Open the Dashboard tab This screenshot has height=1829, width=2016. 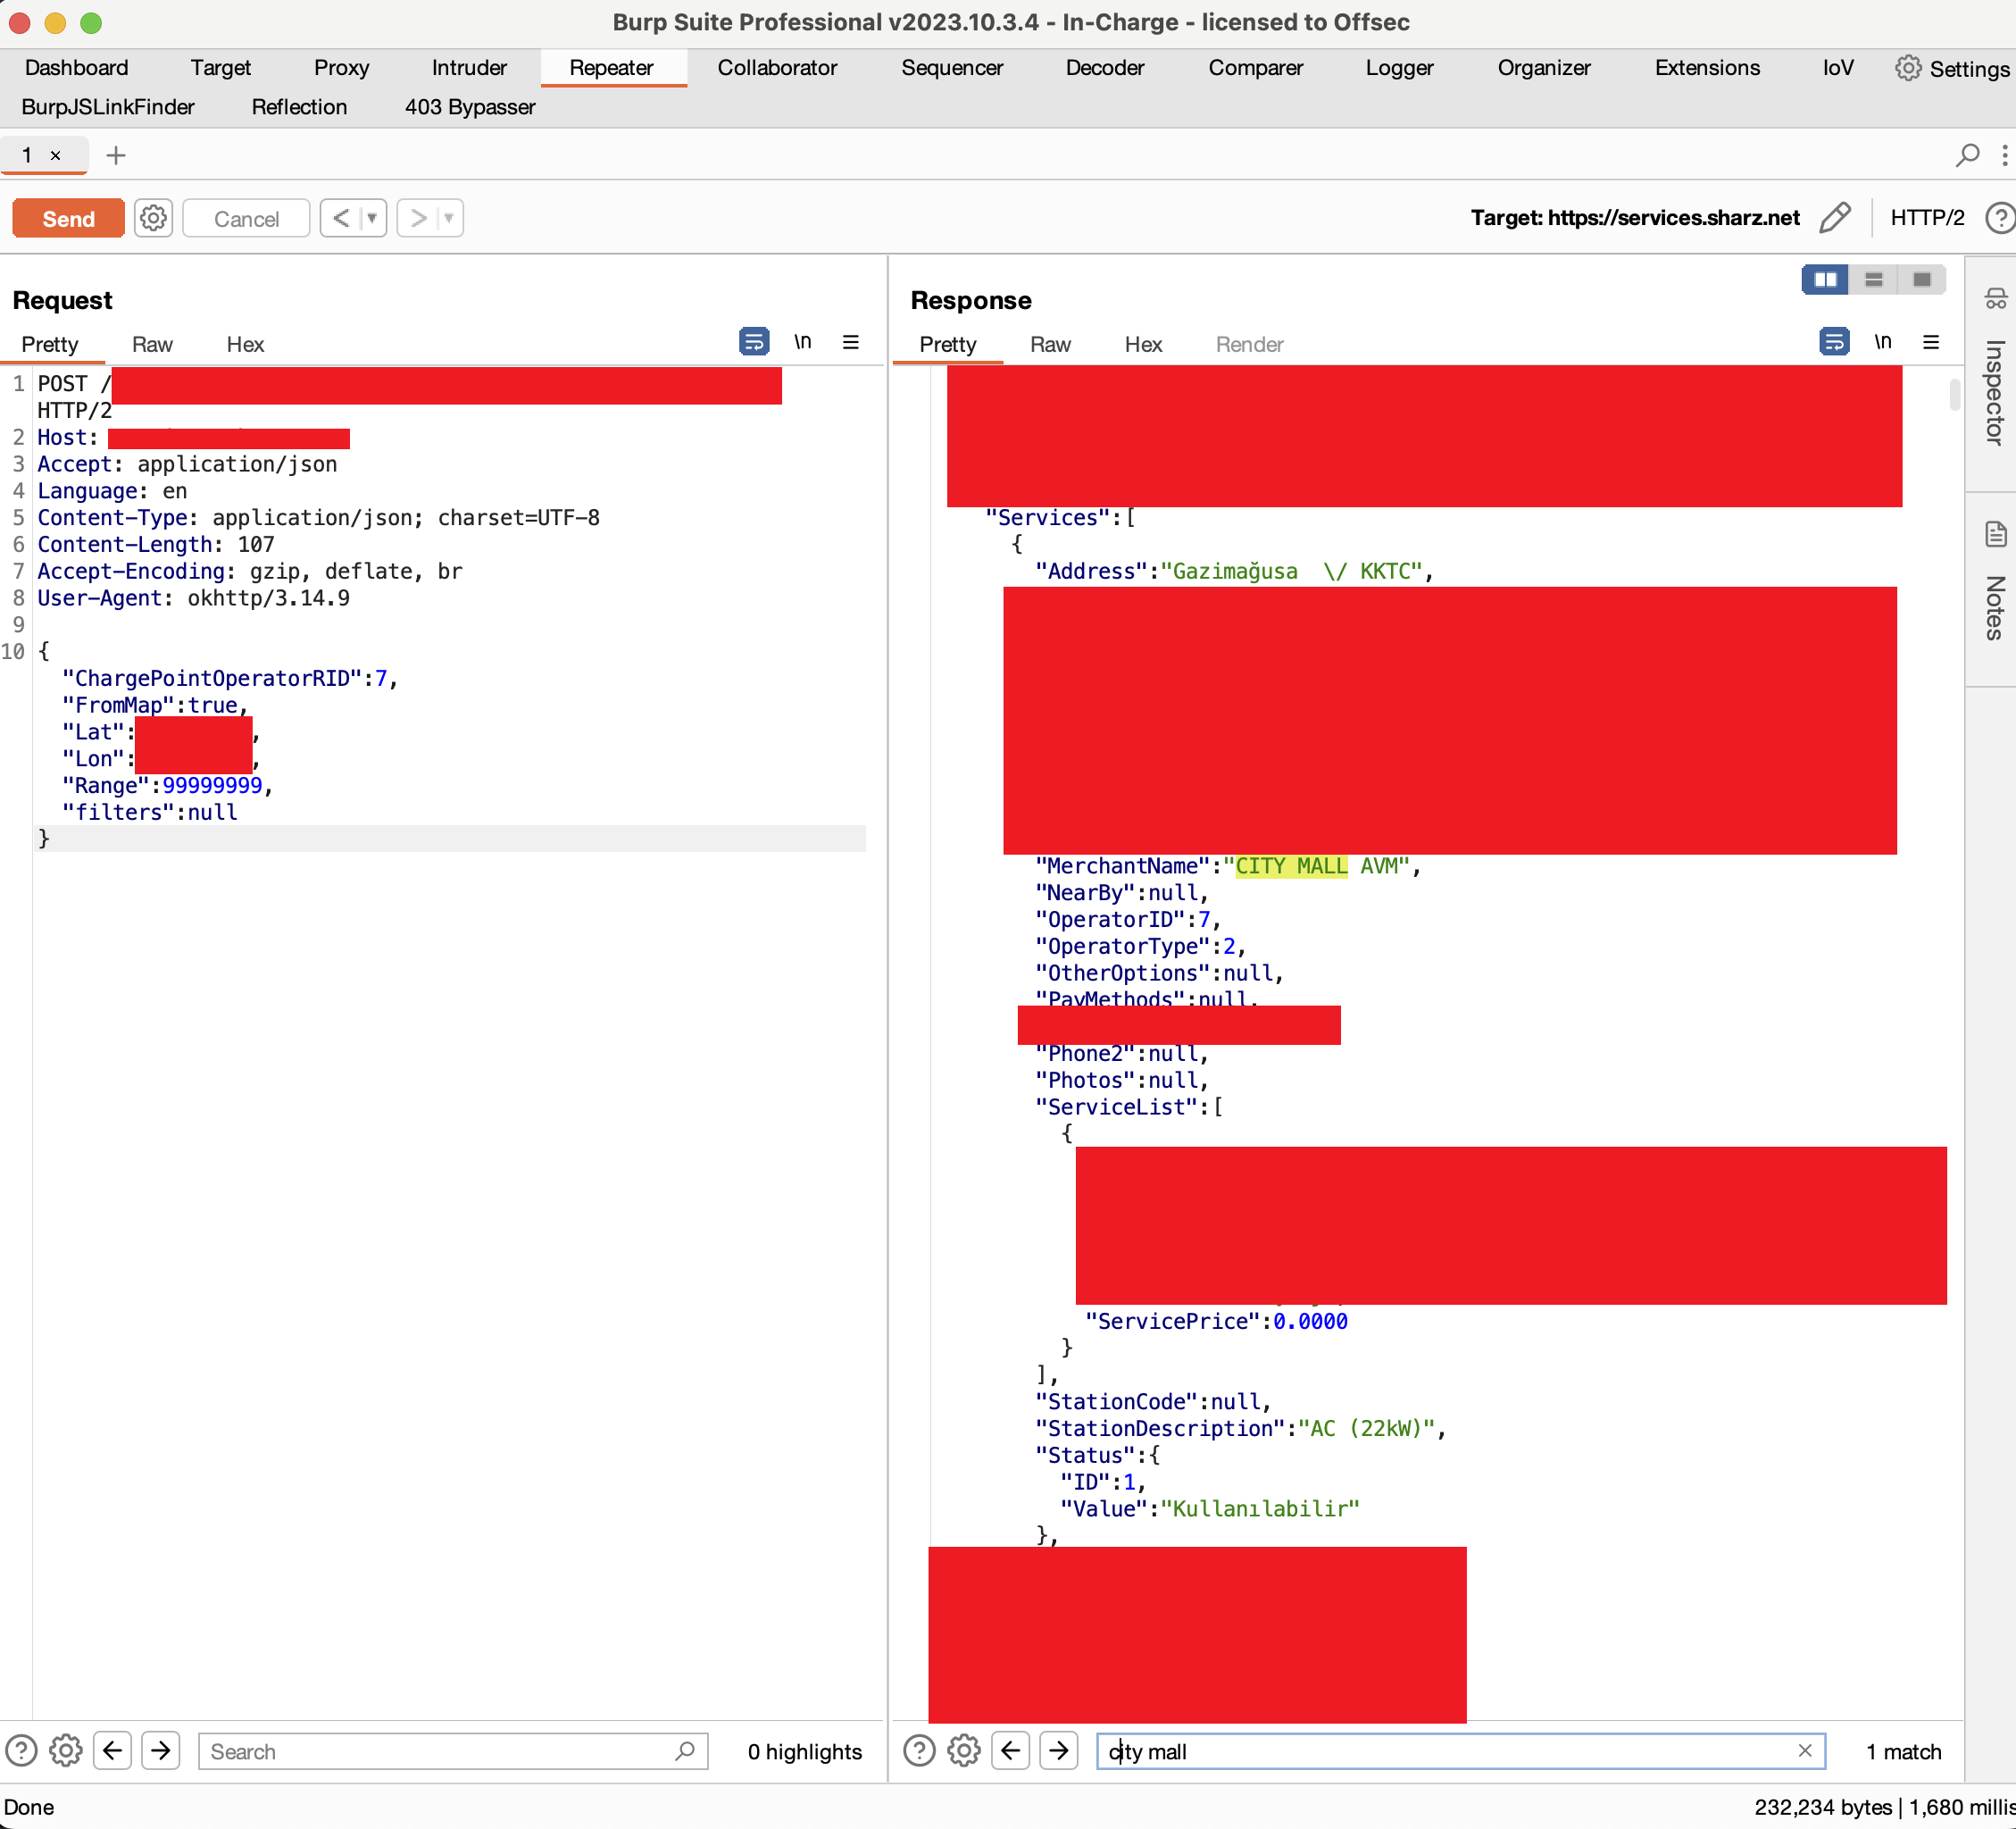pos(77,67)
